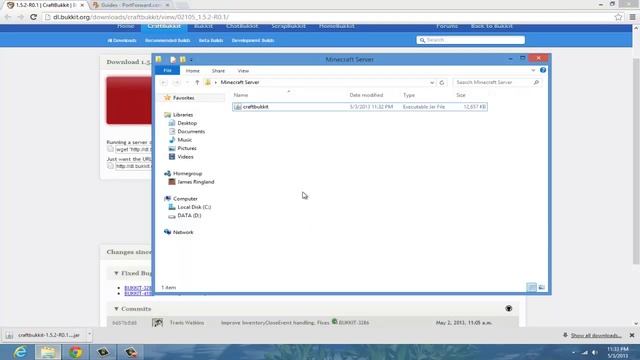Go back in the Explorer window

pyautogui.click(x=164, y=82)
